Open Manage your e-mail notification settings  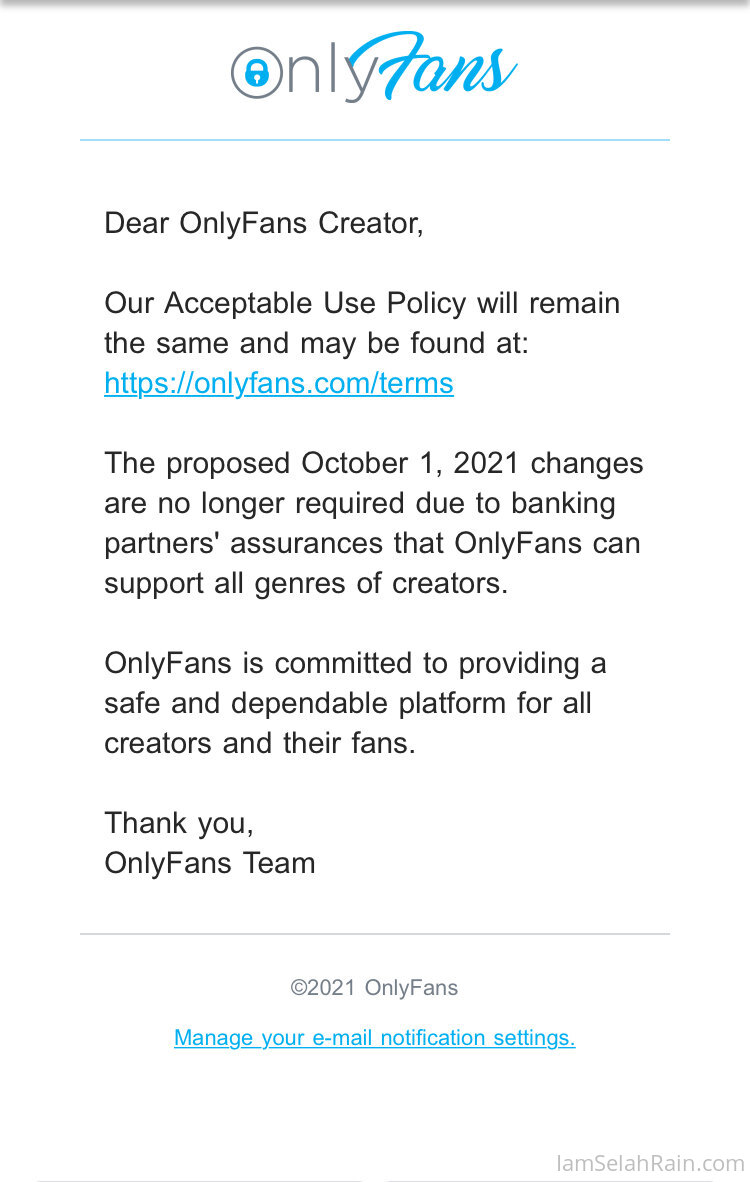tap(374, 1038)
